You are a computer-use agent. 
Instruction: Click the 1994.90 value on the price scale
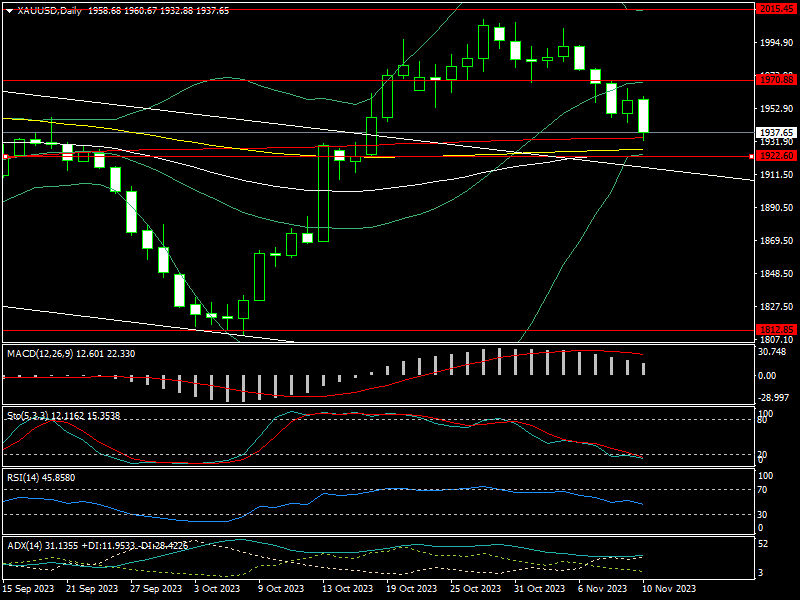[776, 43]
